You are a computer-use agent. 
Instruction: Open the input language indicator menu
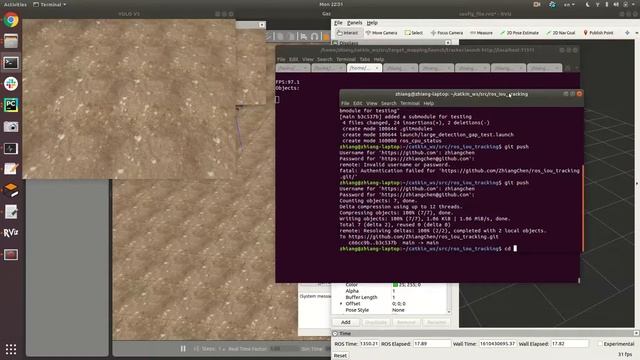tap(569, 4)
